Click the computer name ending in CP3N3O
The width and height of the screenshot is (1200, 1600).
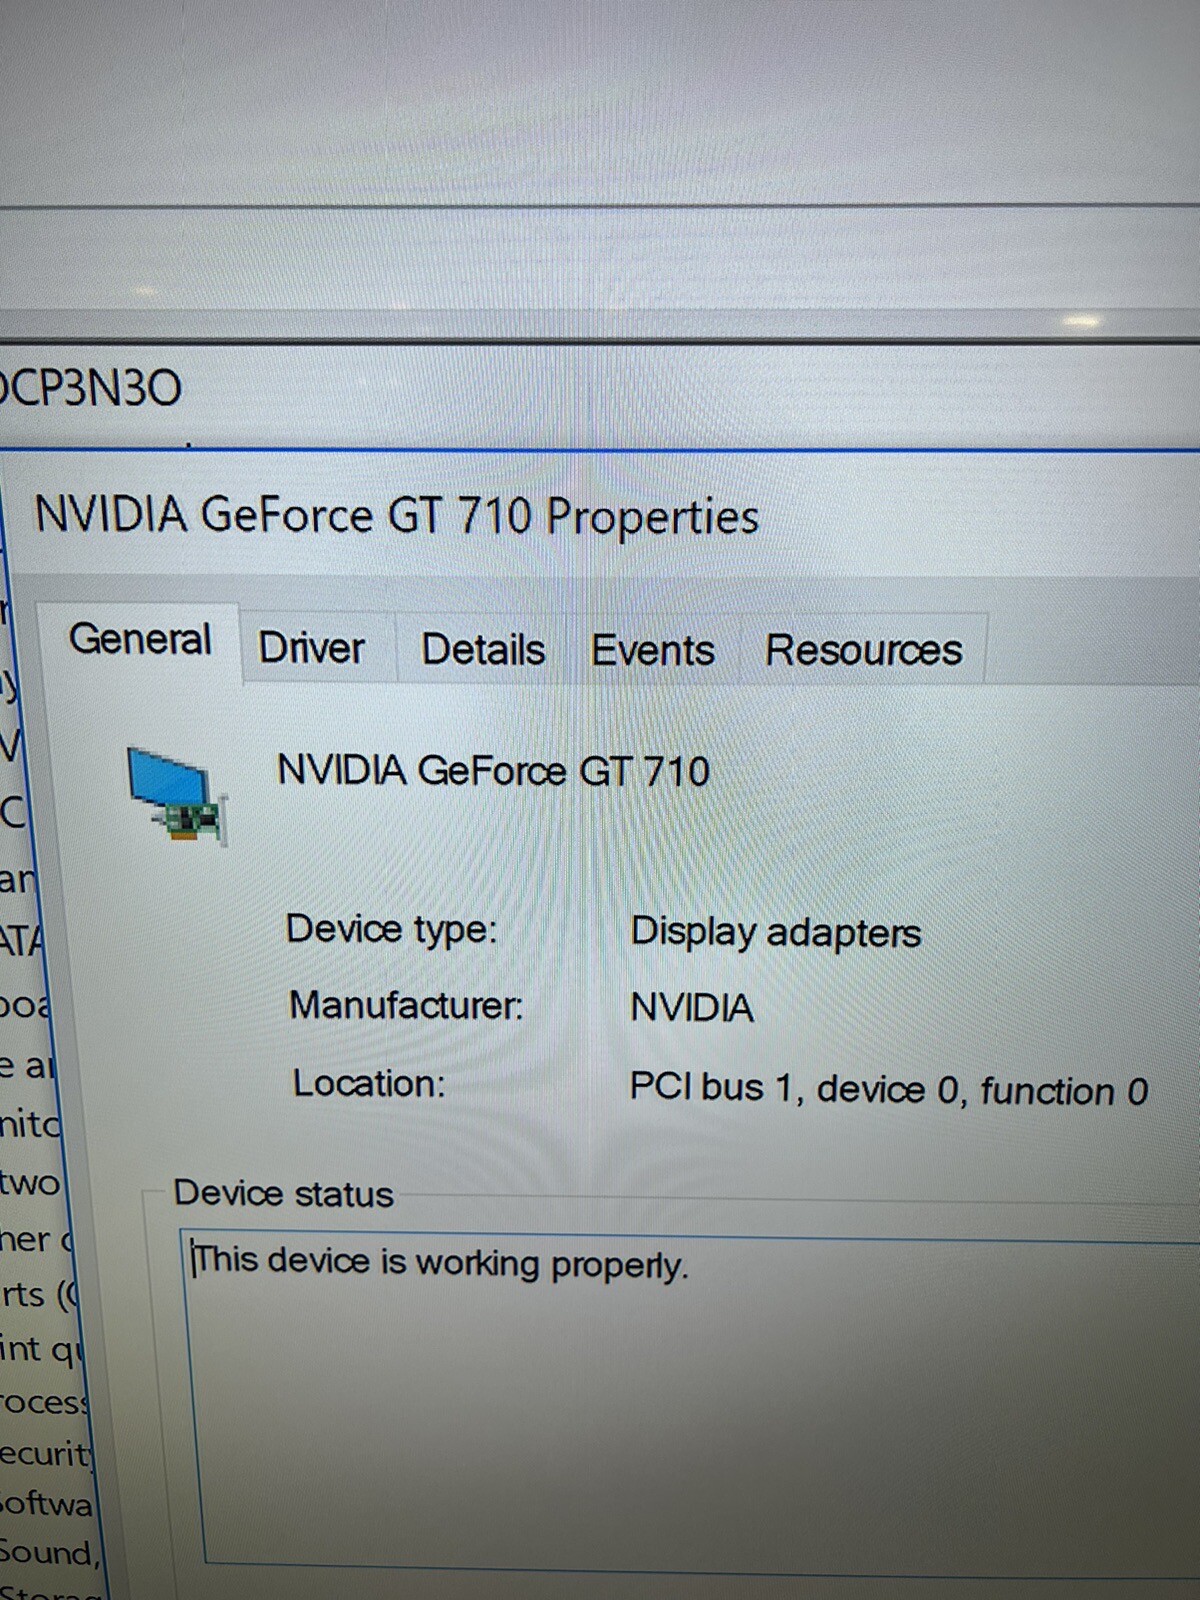[90, 388]
